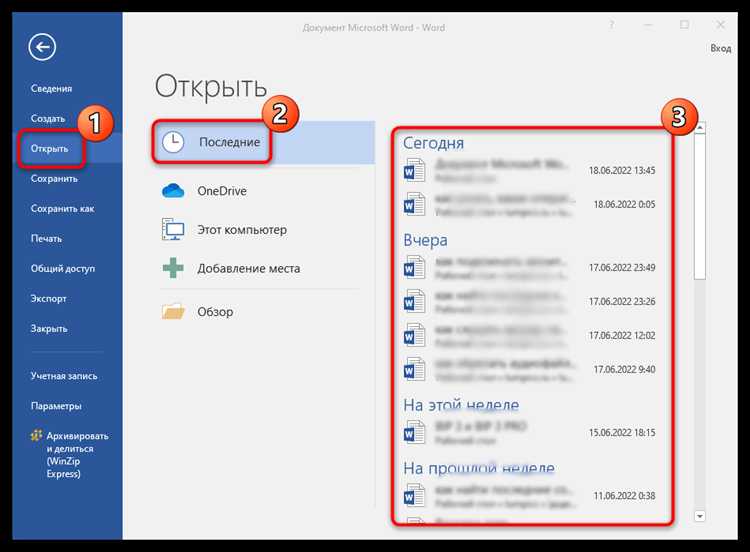The width and height of the screenshot is (750, 552).
Task: Click the green plus Добавление места icon
Action: point(173,268)
